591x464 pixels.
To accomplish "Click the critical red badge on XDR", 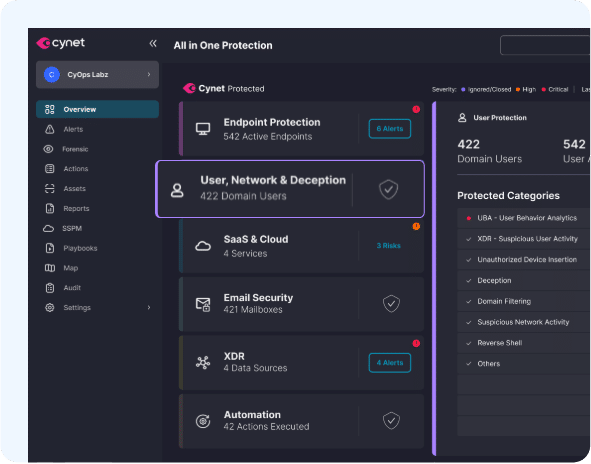I will 416,343.
